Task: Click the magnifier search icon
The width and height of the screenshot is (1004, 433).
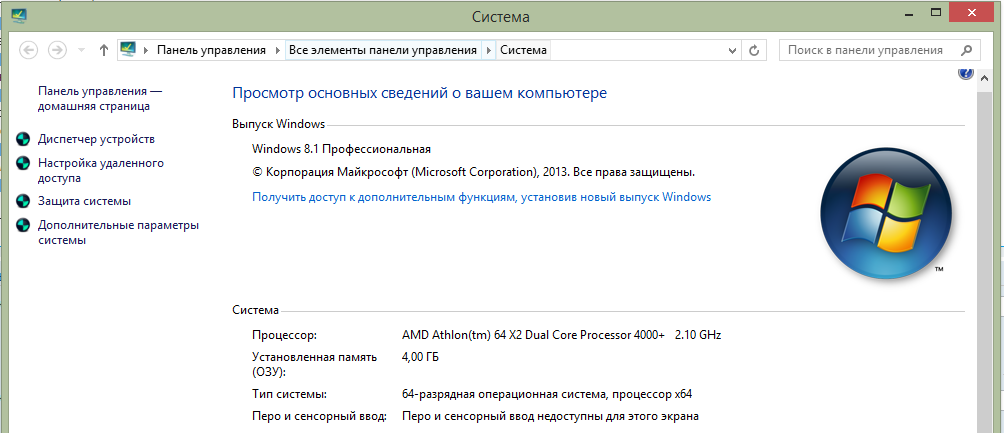Action: [x=966, y=50]
